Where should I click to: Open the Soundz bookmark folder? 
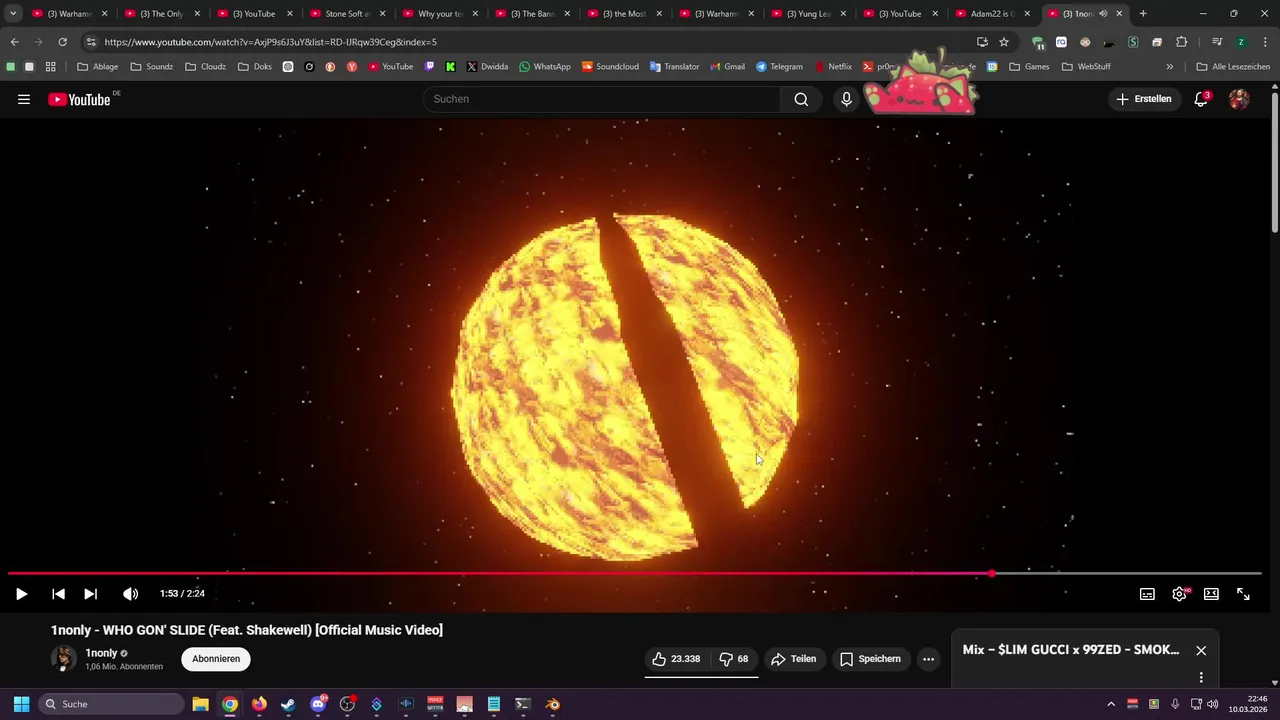point(152,67)
